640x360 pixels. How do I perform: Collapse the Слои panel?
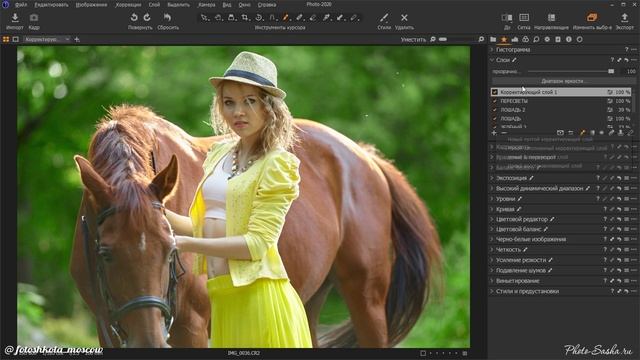492,60
